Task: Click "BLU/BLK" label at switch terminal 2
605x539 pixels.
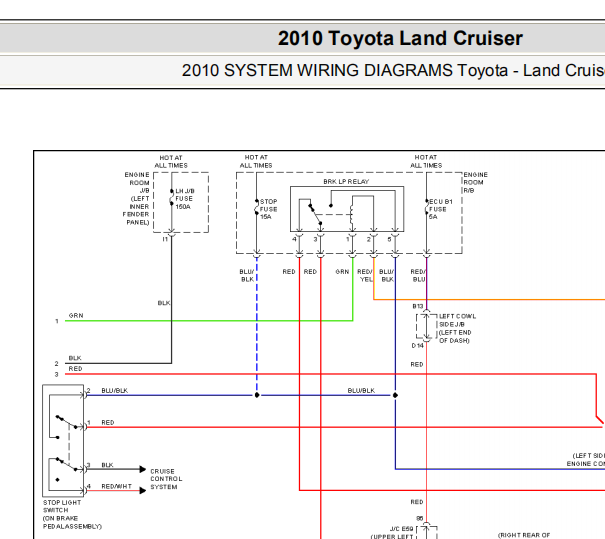Action: [x=115, y=390]
